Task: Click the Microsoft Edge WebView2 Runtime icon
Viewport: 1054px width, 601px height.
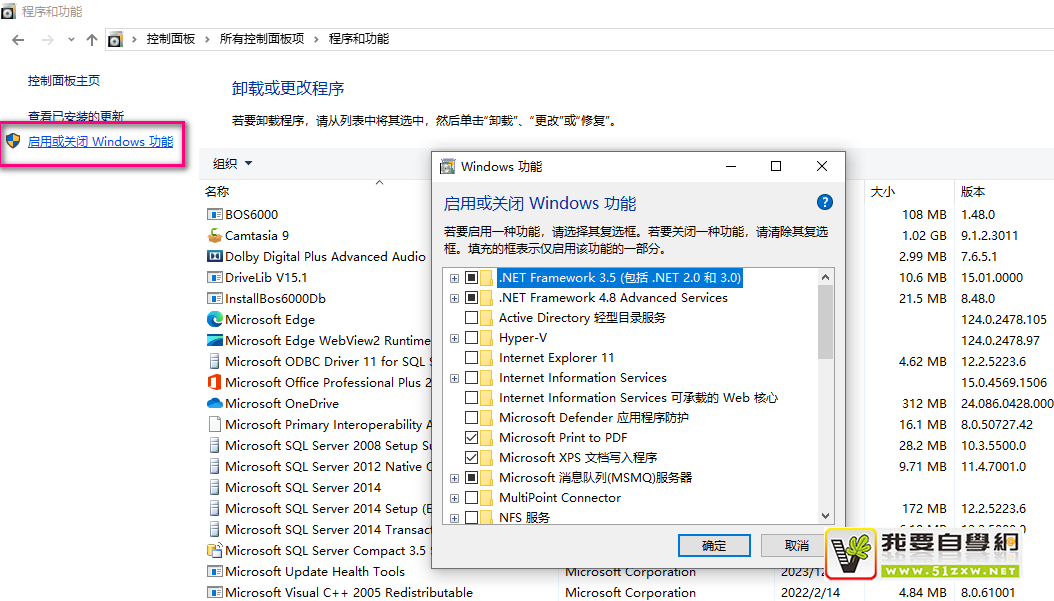Action: 214,340
